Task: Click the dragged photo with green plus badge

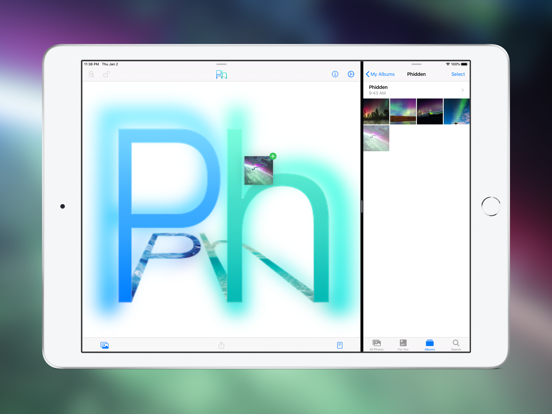Action: 259,170
